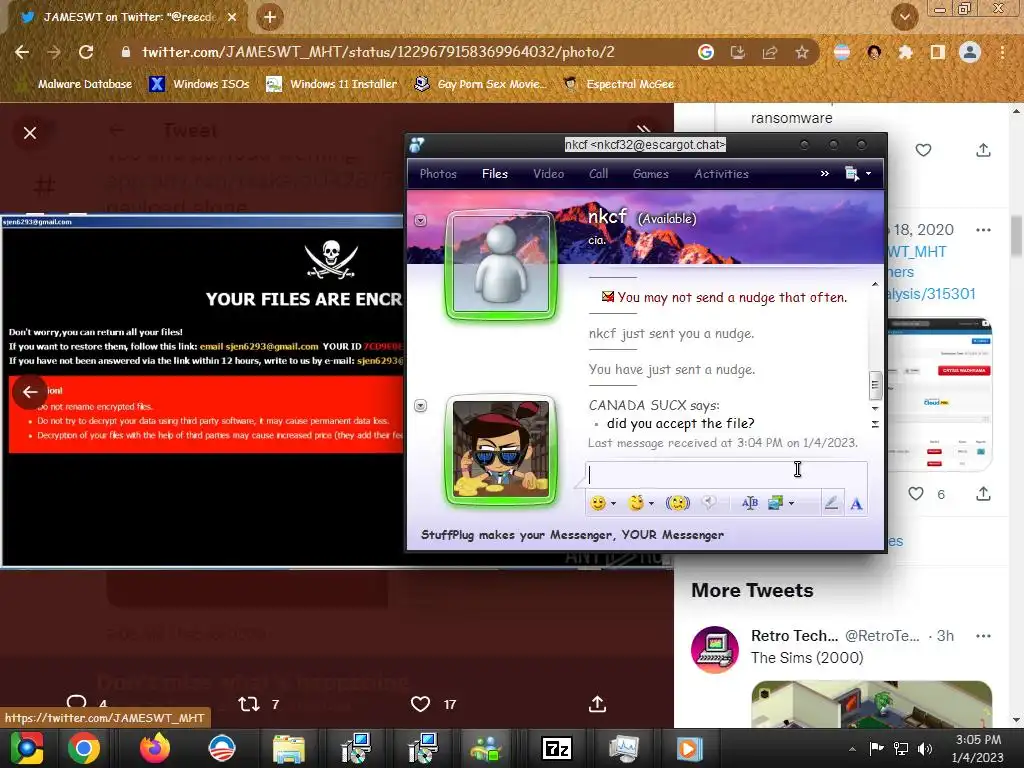Open a new browser tab
The height and width of the screenshot is (768, 1024).
270,17
